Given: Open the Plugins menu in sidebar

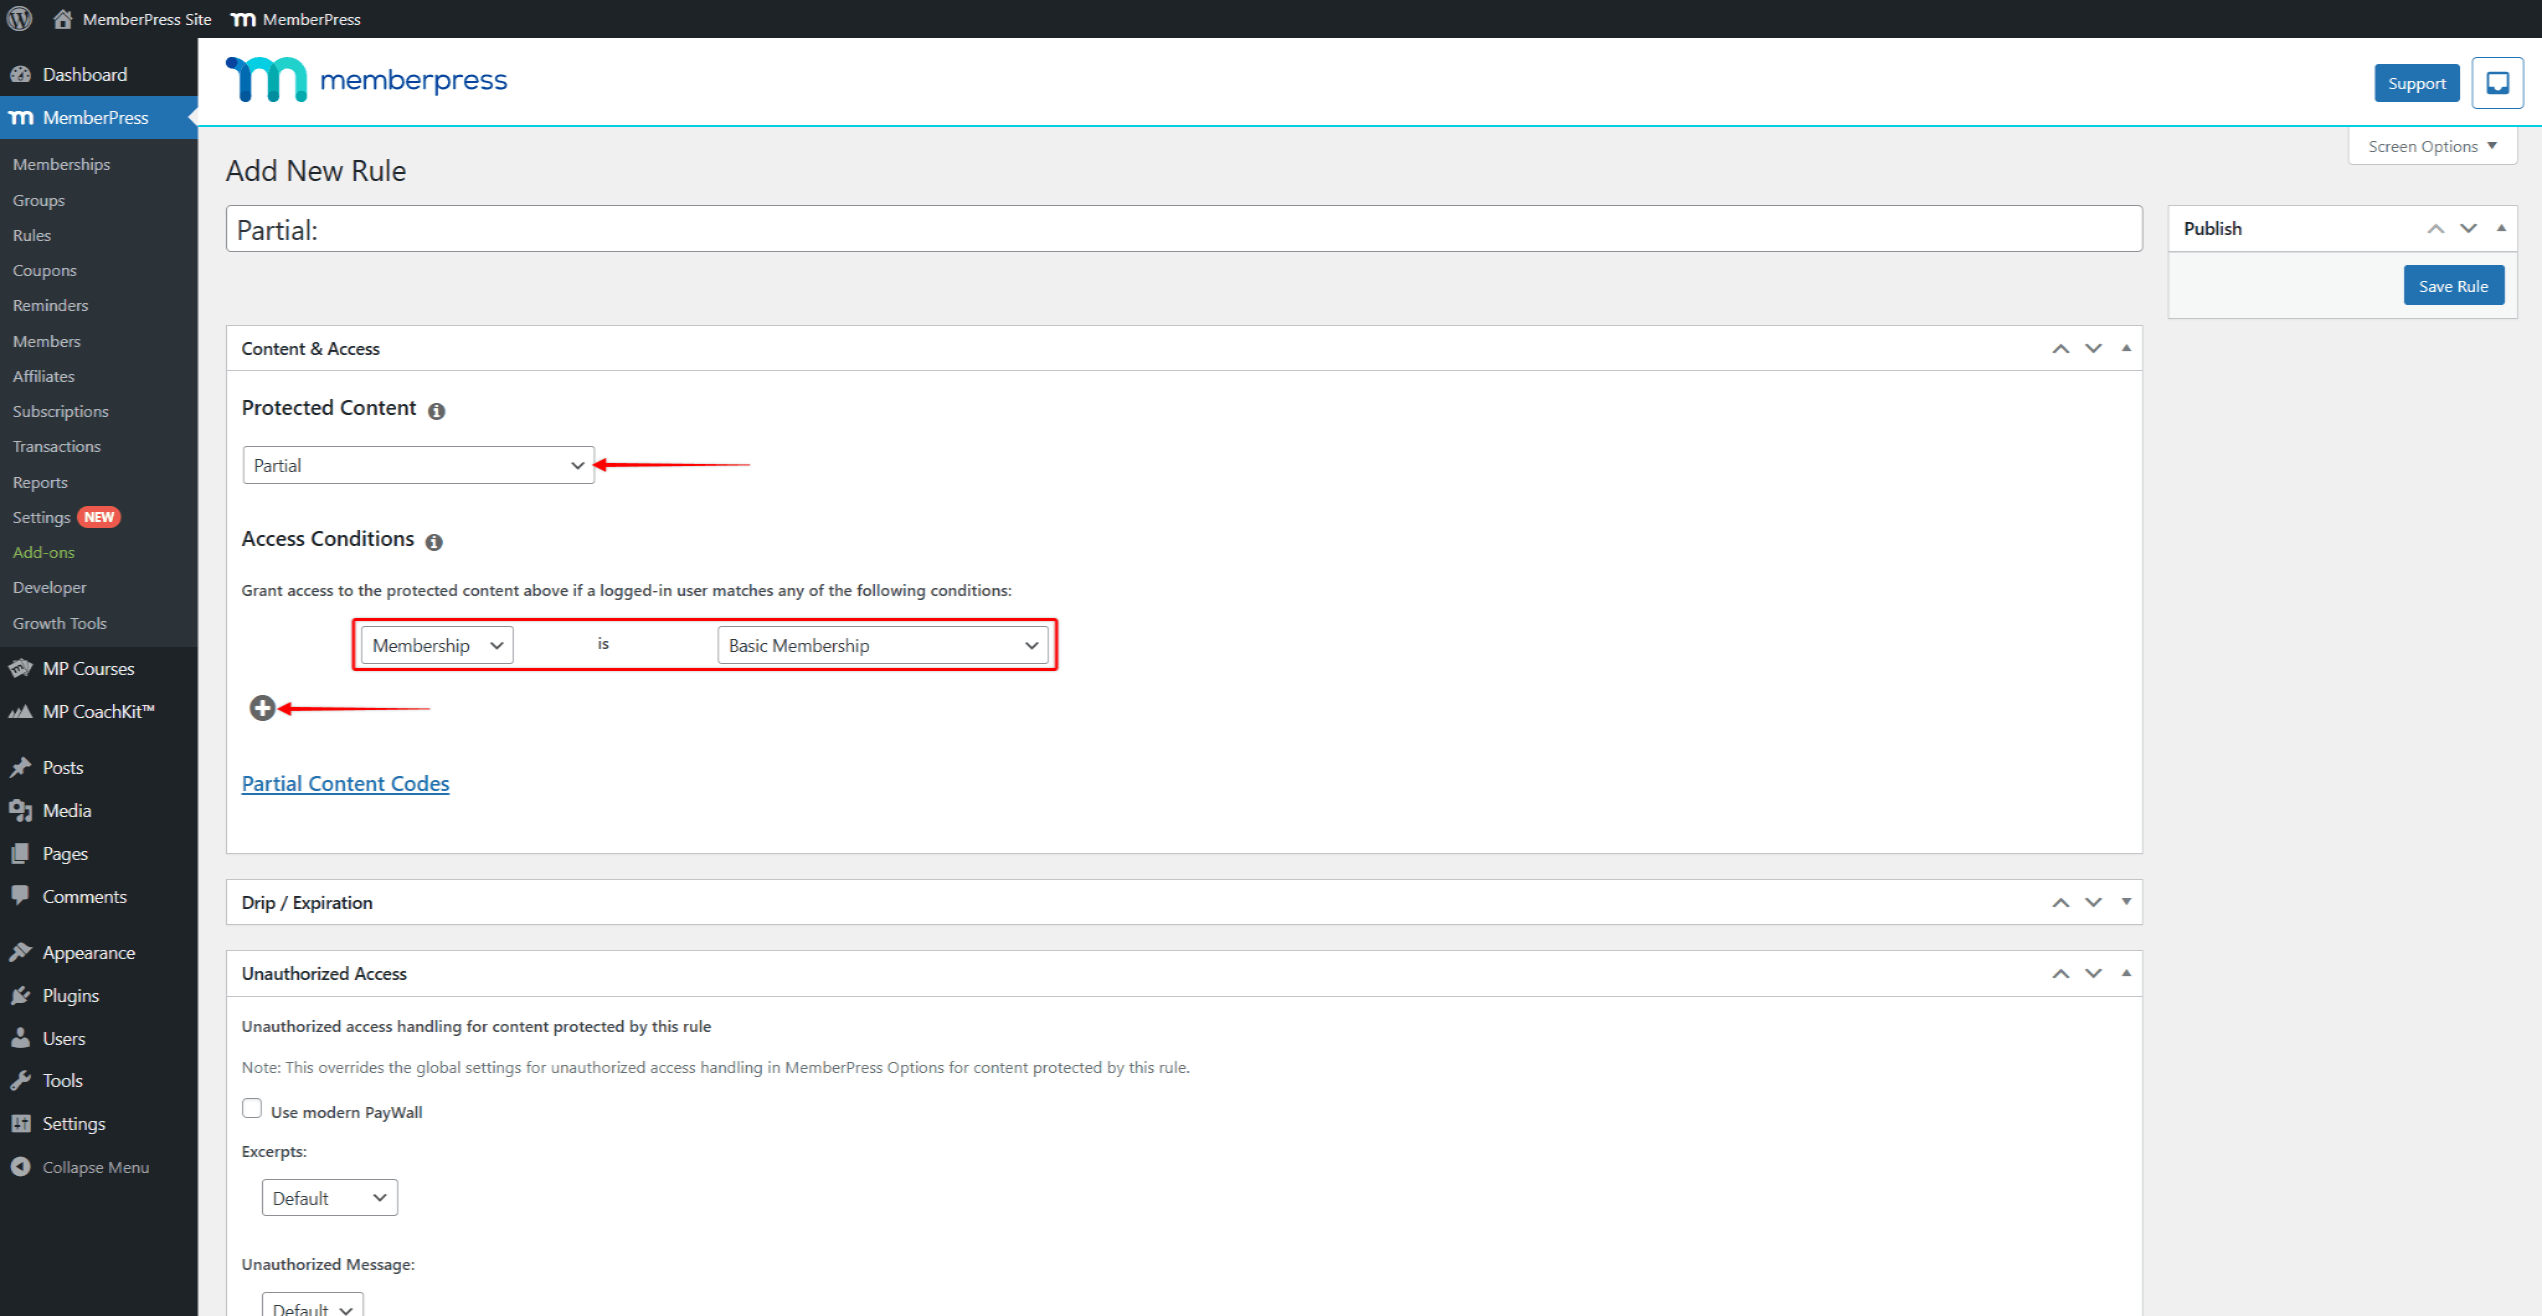Looking at the screenshot, I should click(x=70, y=995).
